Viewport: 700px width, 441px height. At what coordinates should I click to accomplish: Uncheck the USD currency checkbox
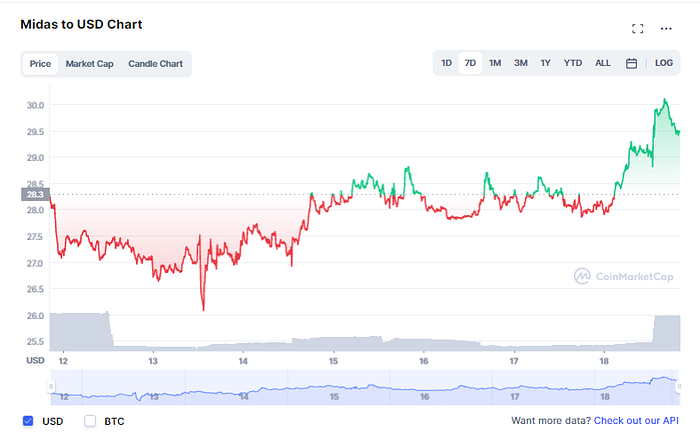coord(28,421)
